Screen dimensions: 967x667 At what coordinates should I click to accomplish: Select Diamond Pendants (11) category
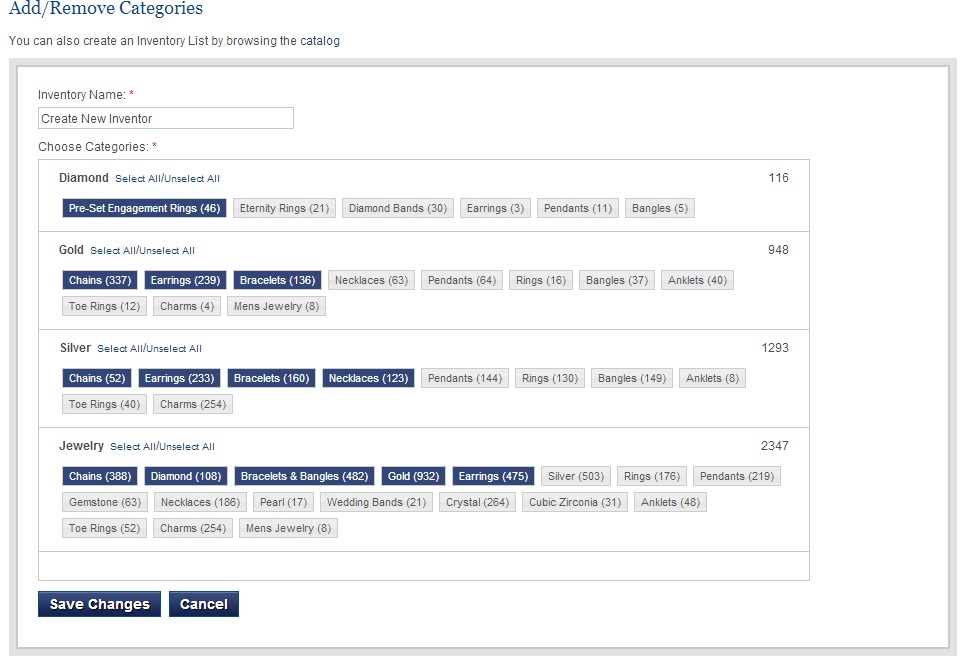pyautogui.click(x=578, y=208)
